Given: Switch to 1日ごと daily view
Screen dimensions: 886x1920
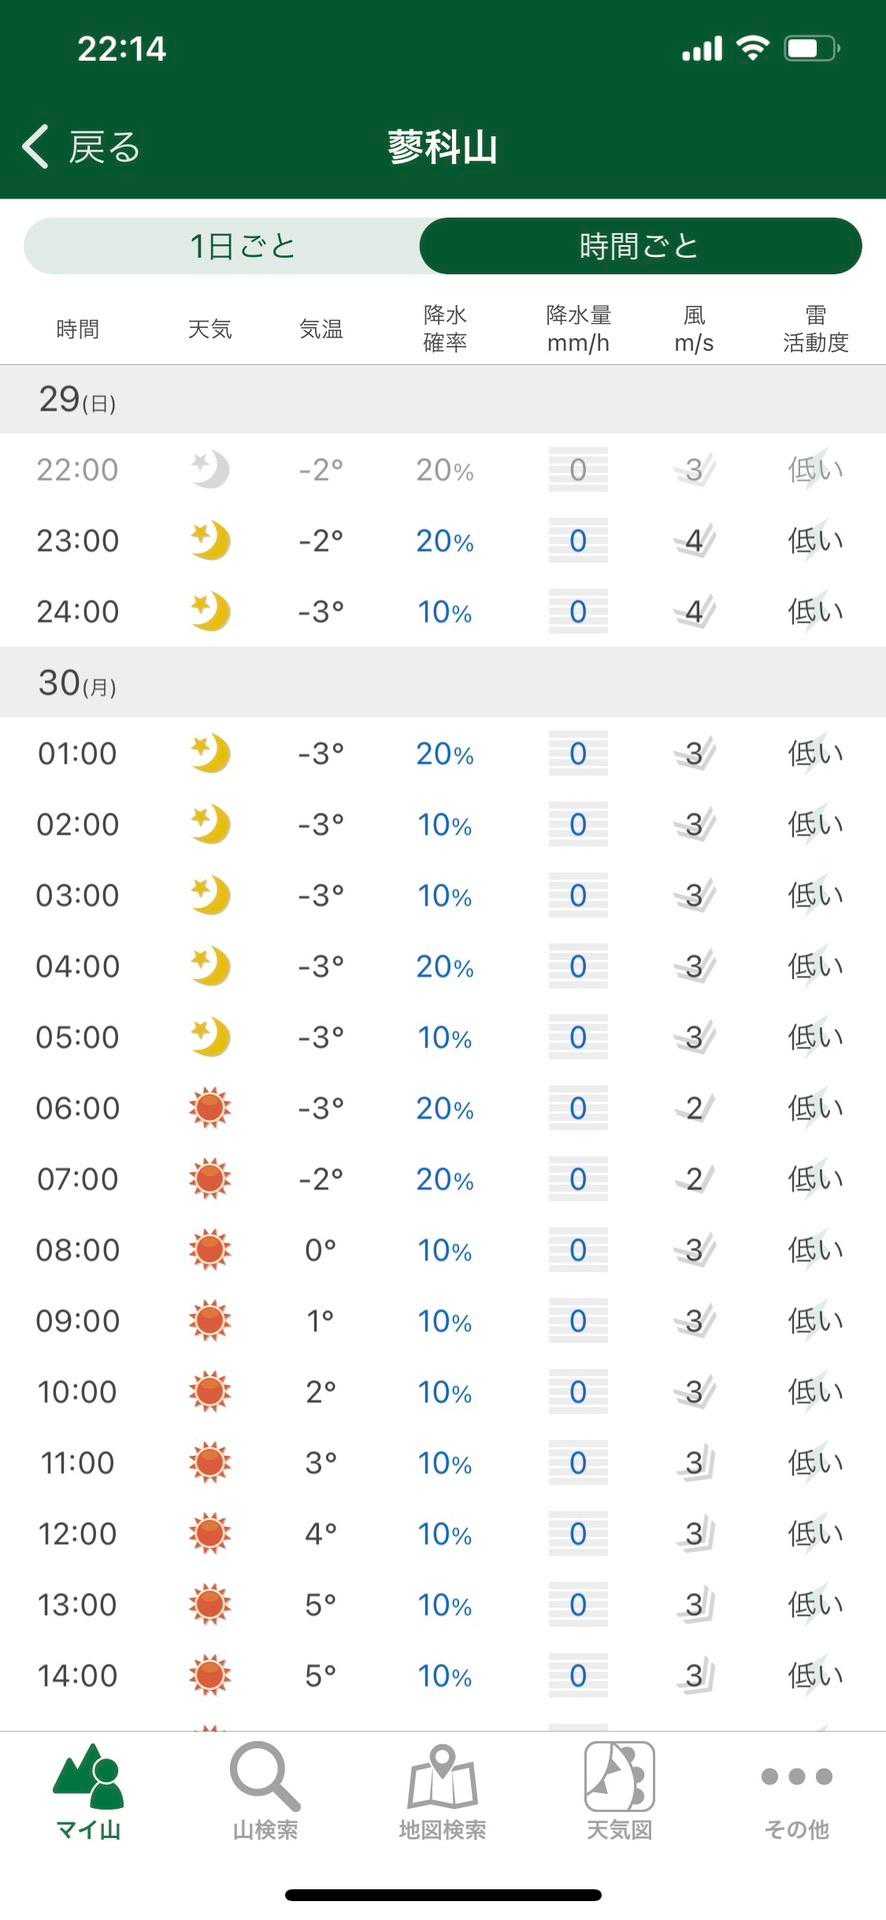Looking at the screenshot, I should [x=242, y=246].
